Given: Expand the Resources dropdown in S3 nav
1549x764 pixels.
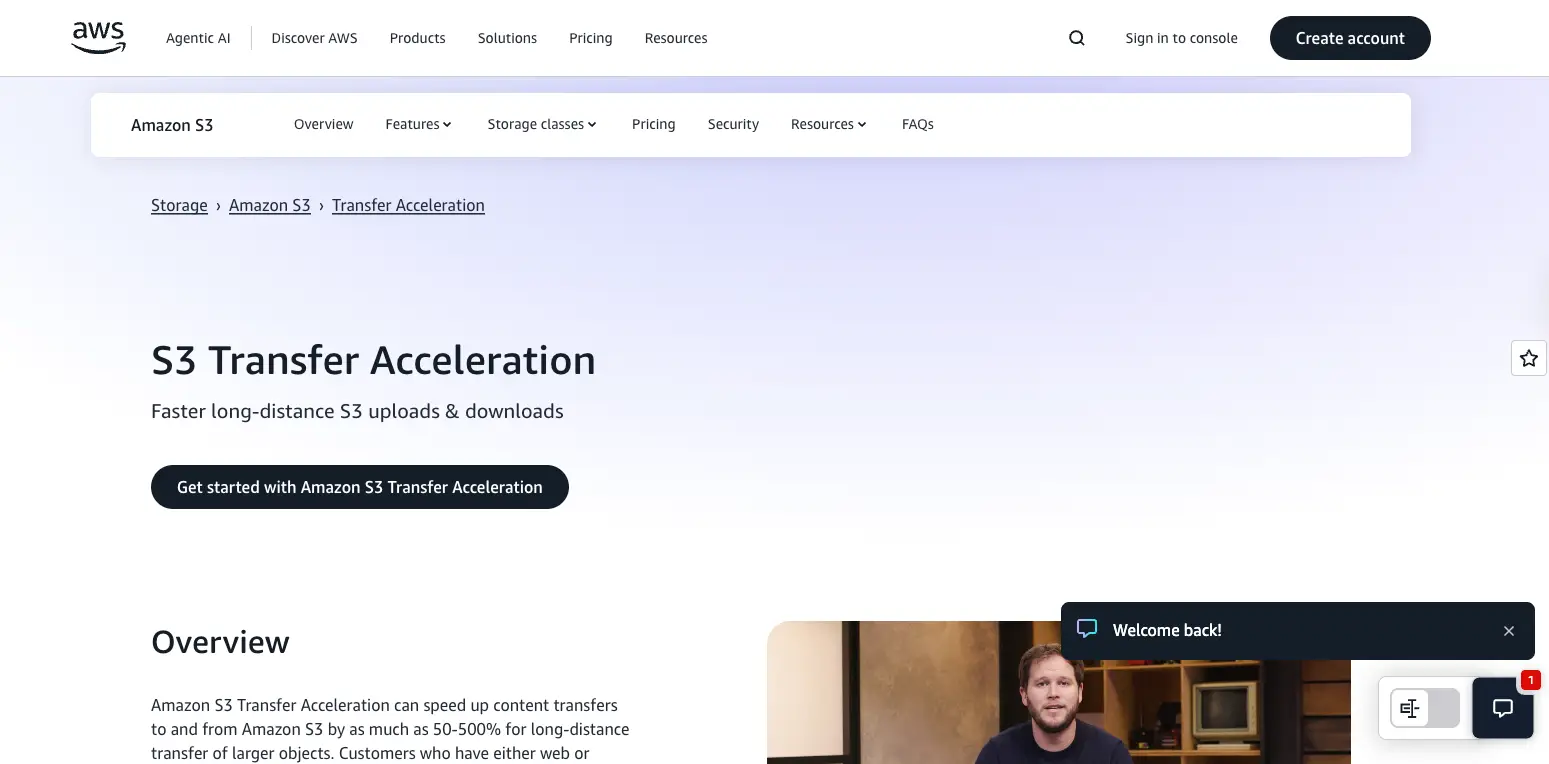Looking at the screenshot, I should pyautogui.click(x=829, y=124).
